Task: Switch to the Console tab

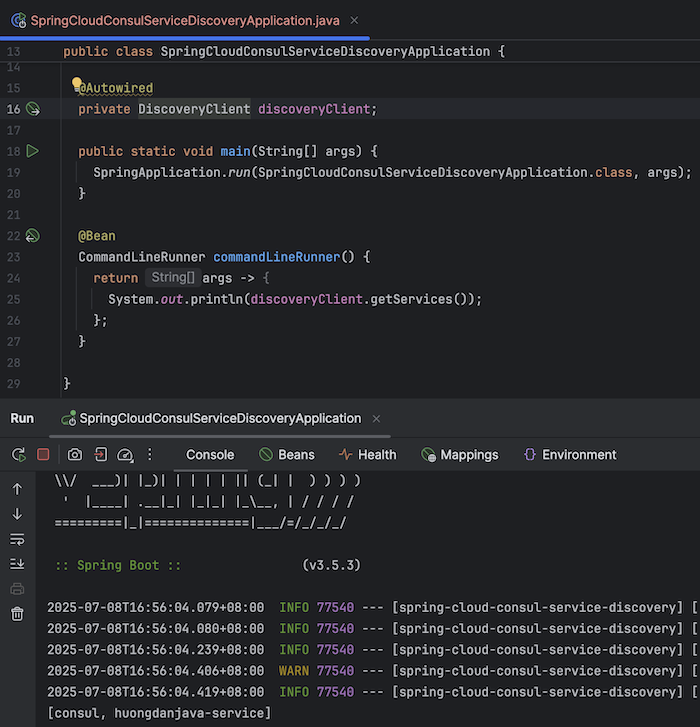Action: pos(210,455)
